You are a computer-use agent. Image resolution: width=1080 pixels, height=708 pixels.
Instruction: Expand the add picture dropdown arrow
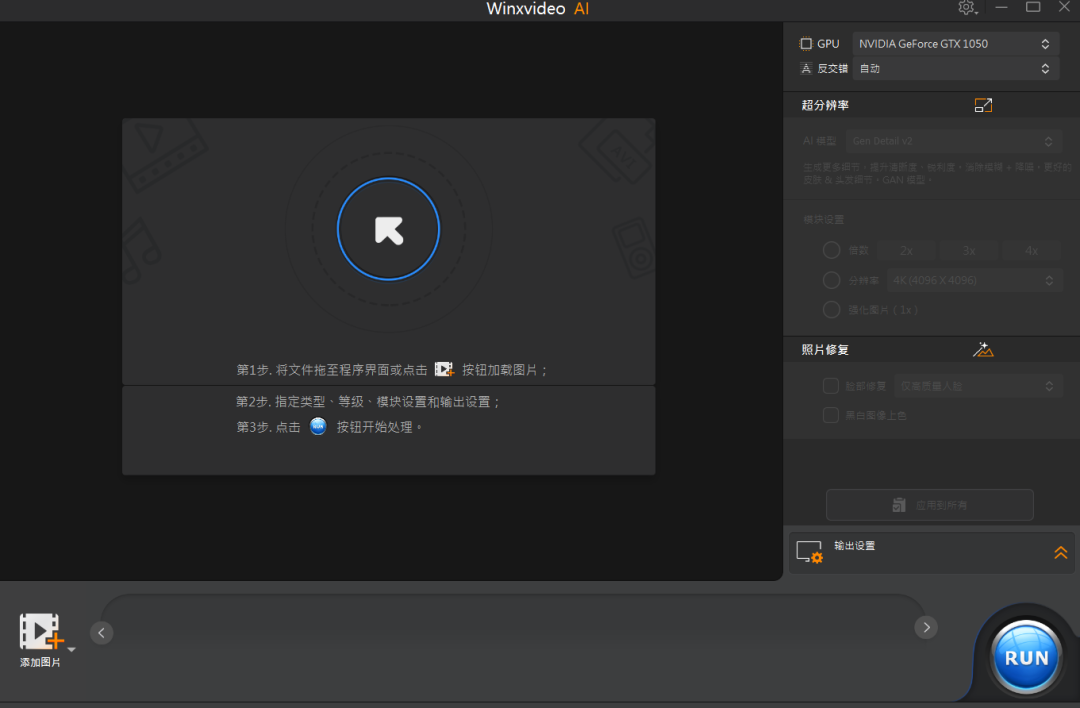(71, 649)
